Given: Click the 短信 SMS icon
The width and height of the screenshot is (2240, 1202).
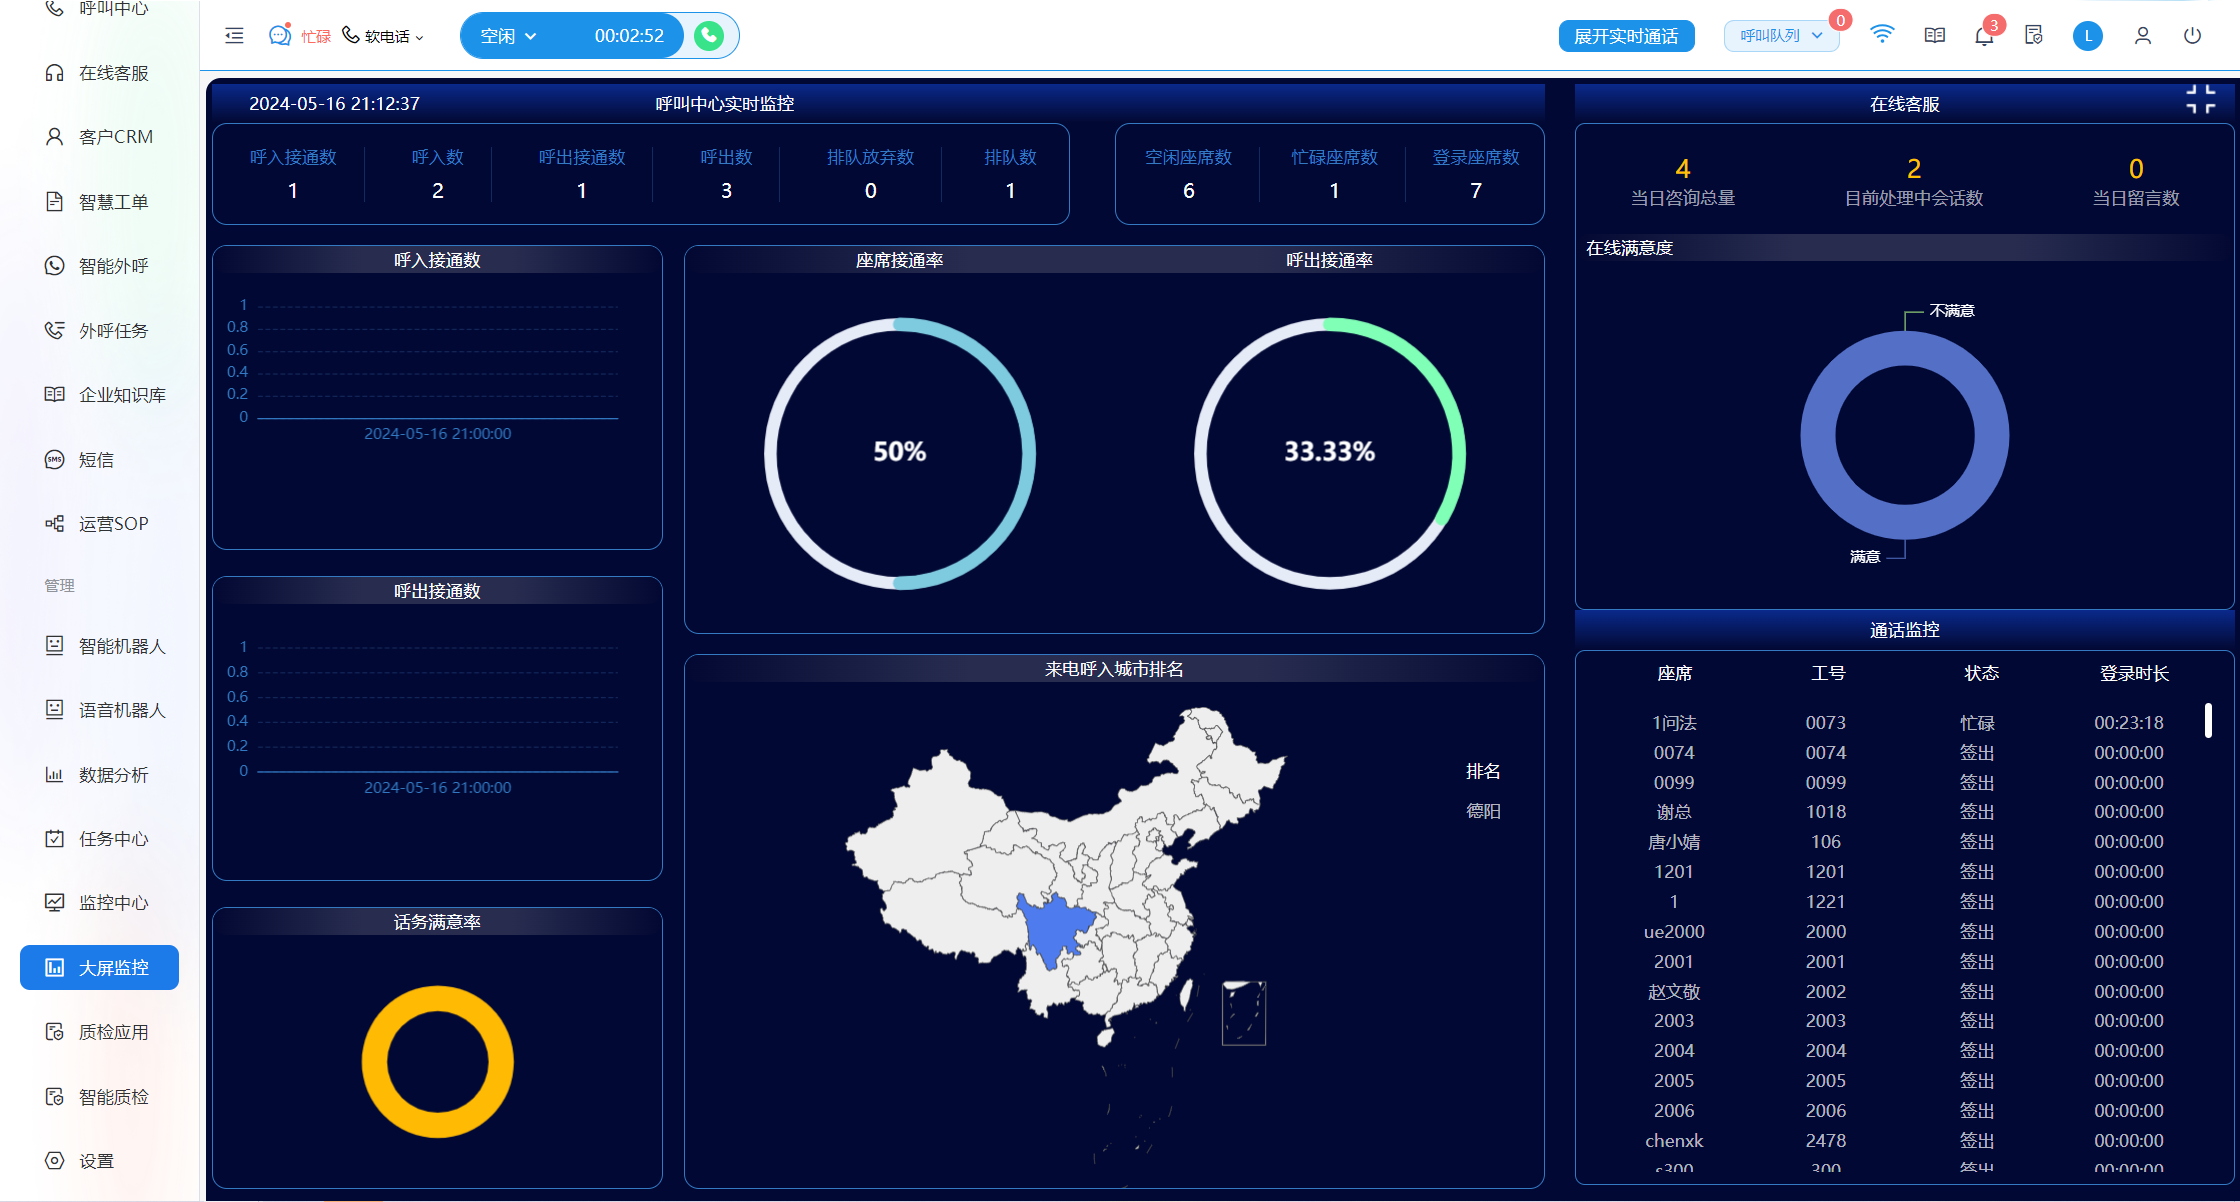Looking at the screenshot, I should tap(54, 460).
